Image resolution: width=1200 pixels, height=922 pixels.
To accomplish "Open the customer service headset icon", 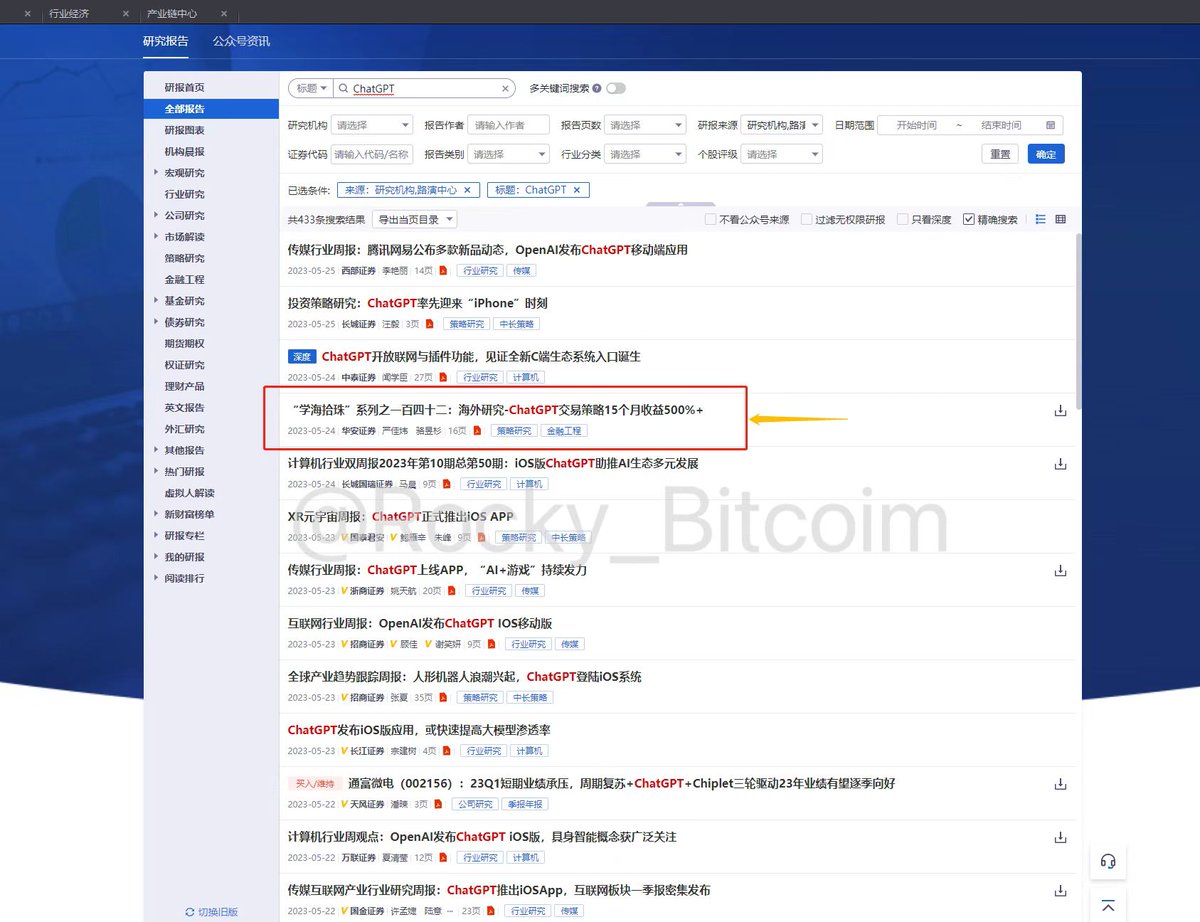I will pyautogui.click(x=1108, y=861).
